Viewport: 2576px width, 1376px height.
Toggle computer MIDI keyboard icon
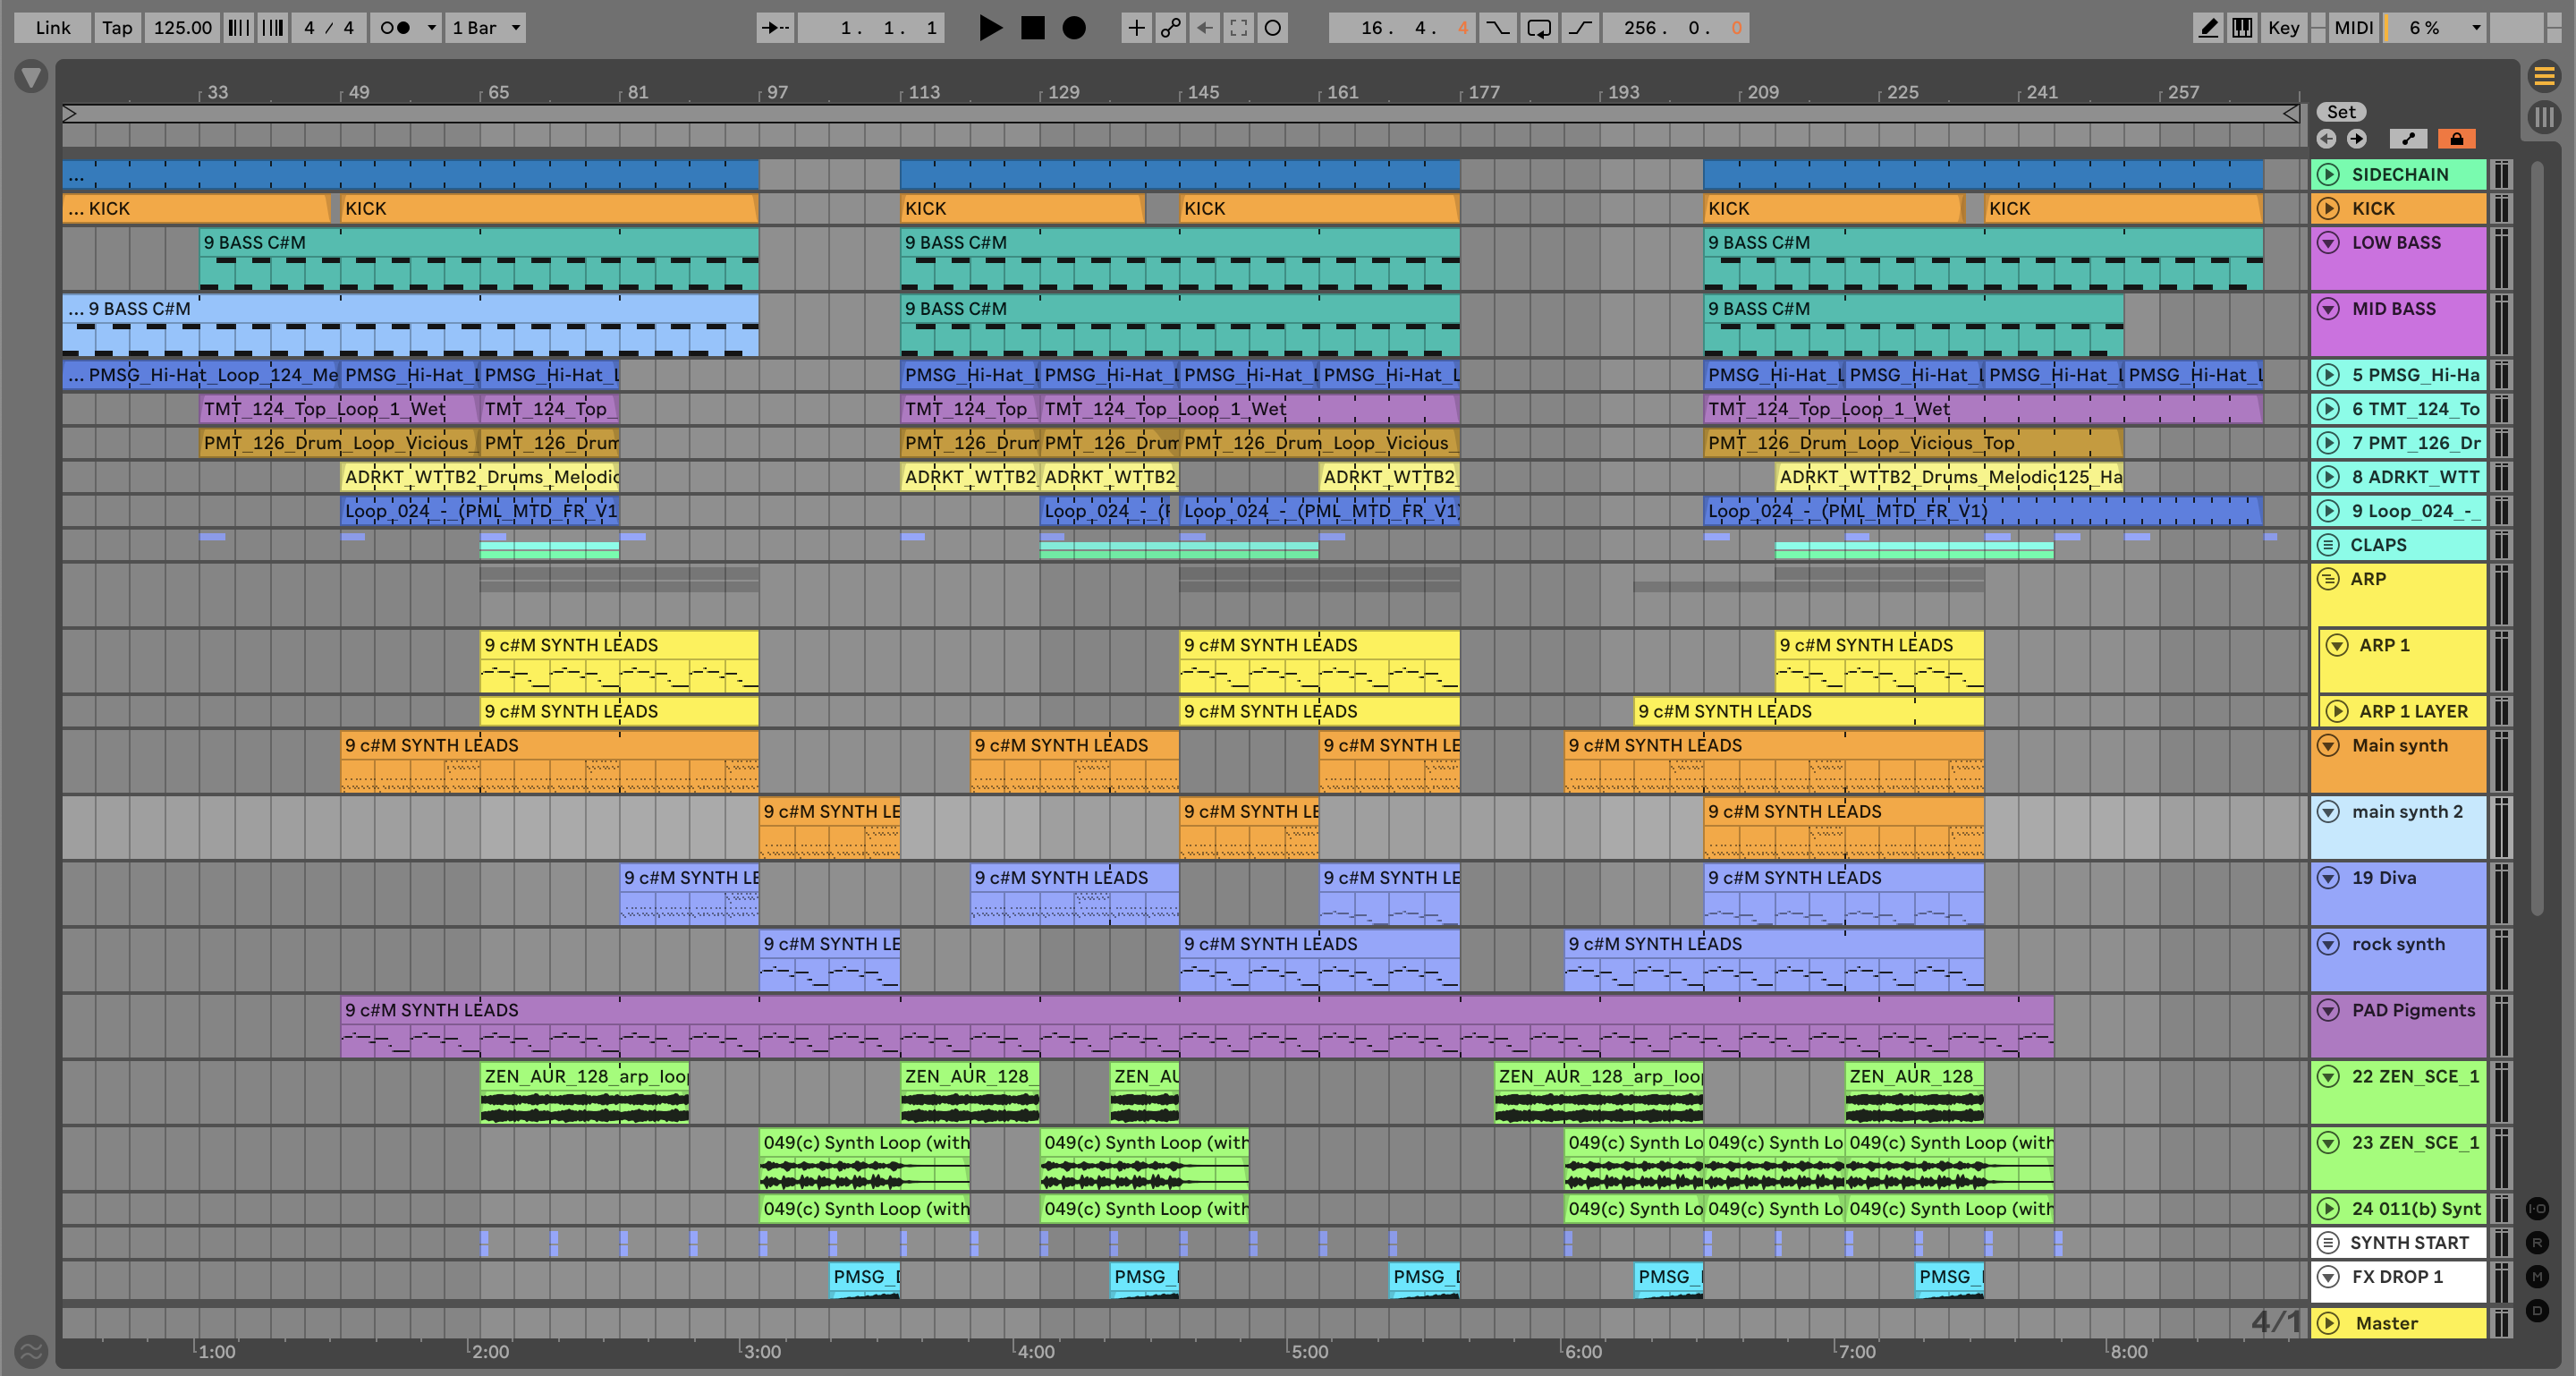pos(2243,28)
